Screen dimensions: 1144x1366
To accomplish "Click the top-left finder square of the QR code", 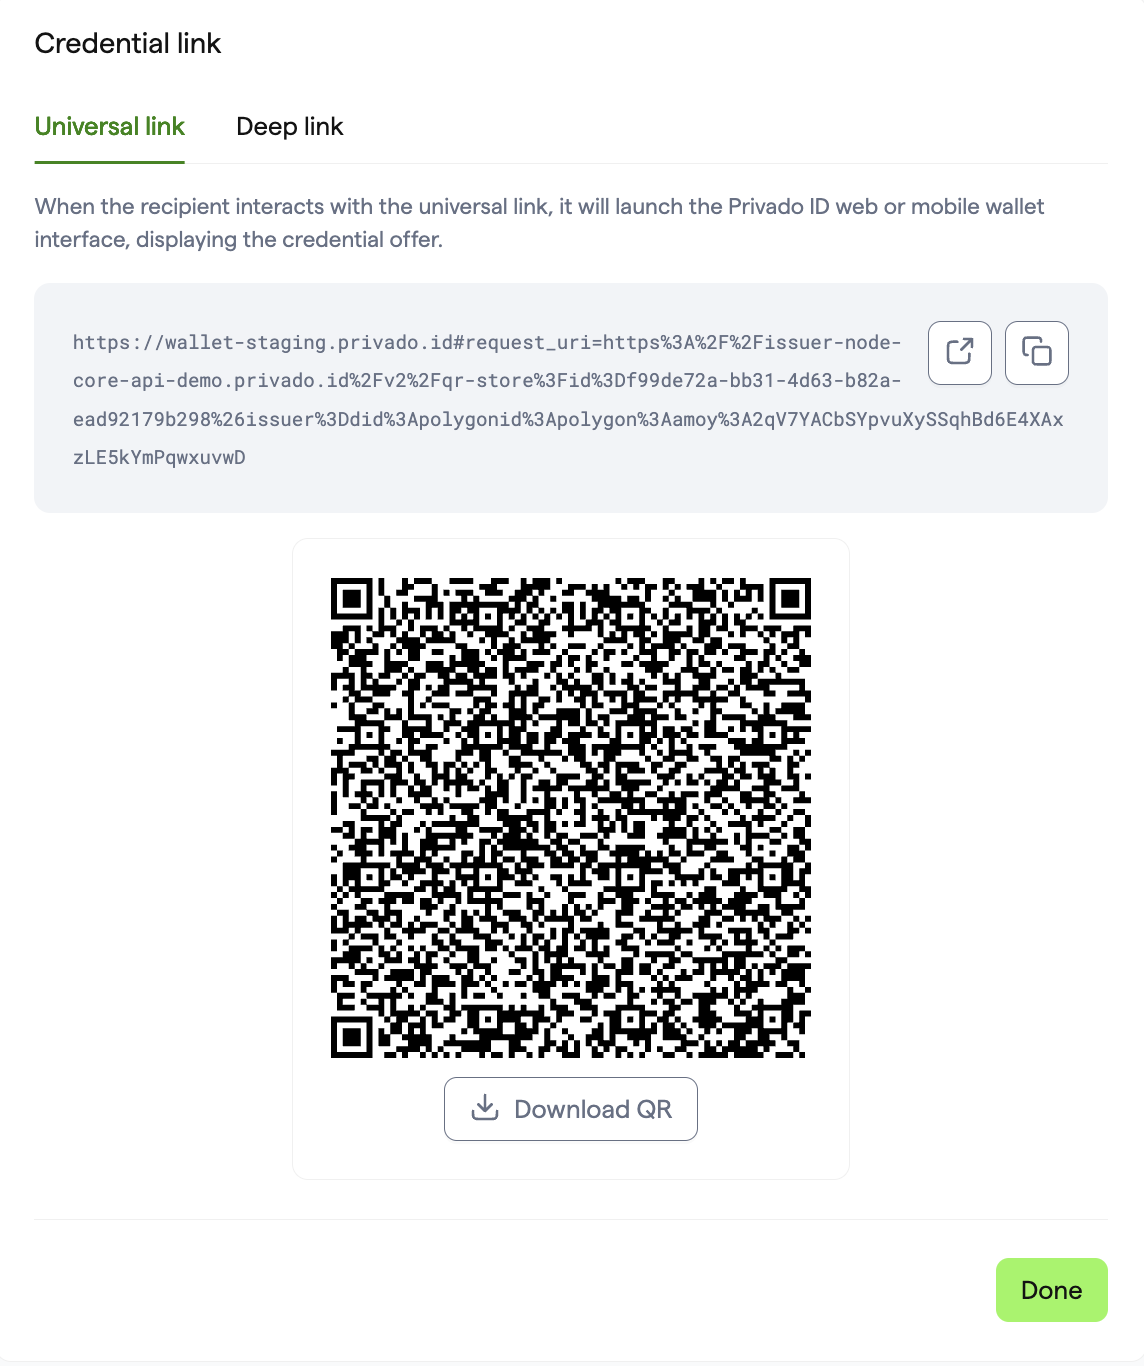I will 351,598.
